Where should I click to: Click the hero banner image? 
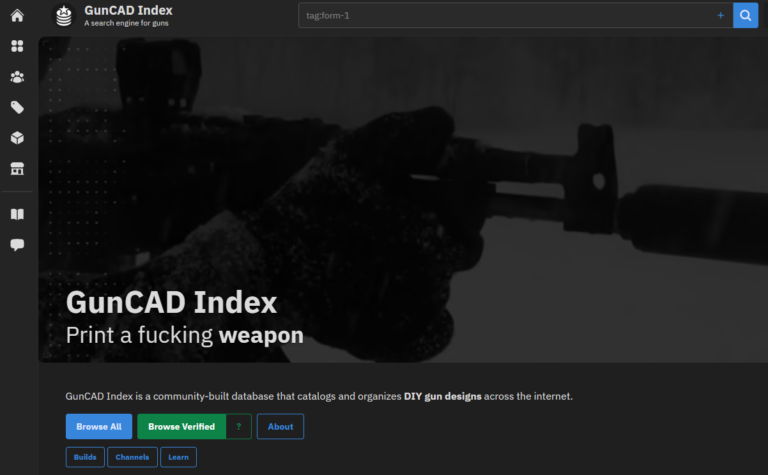pyautogui.click(x=403, y=199)
